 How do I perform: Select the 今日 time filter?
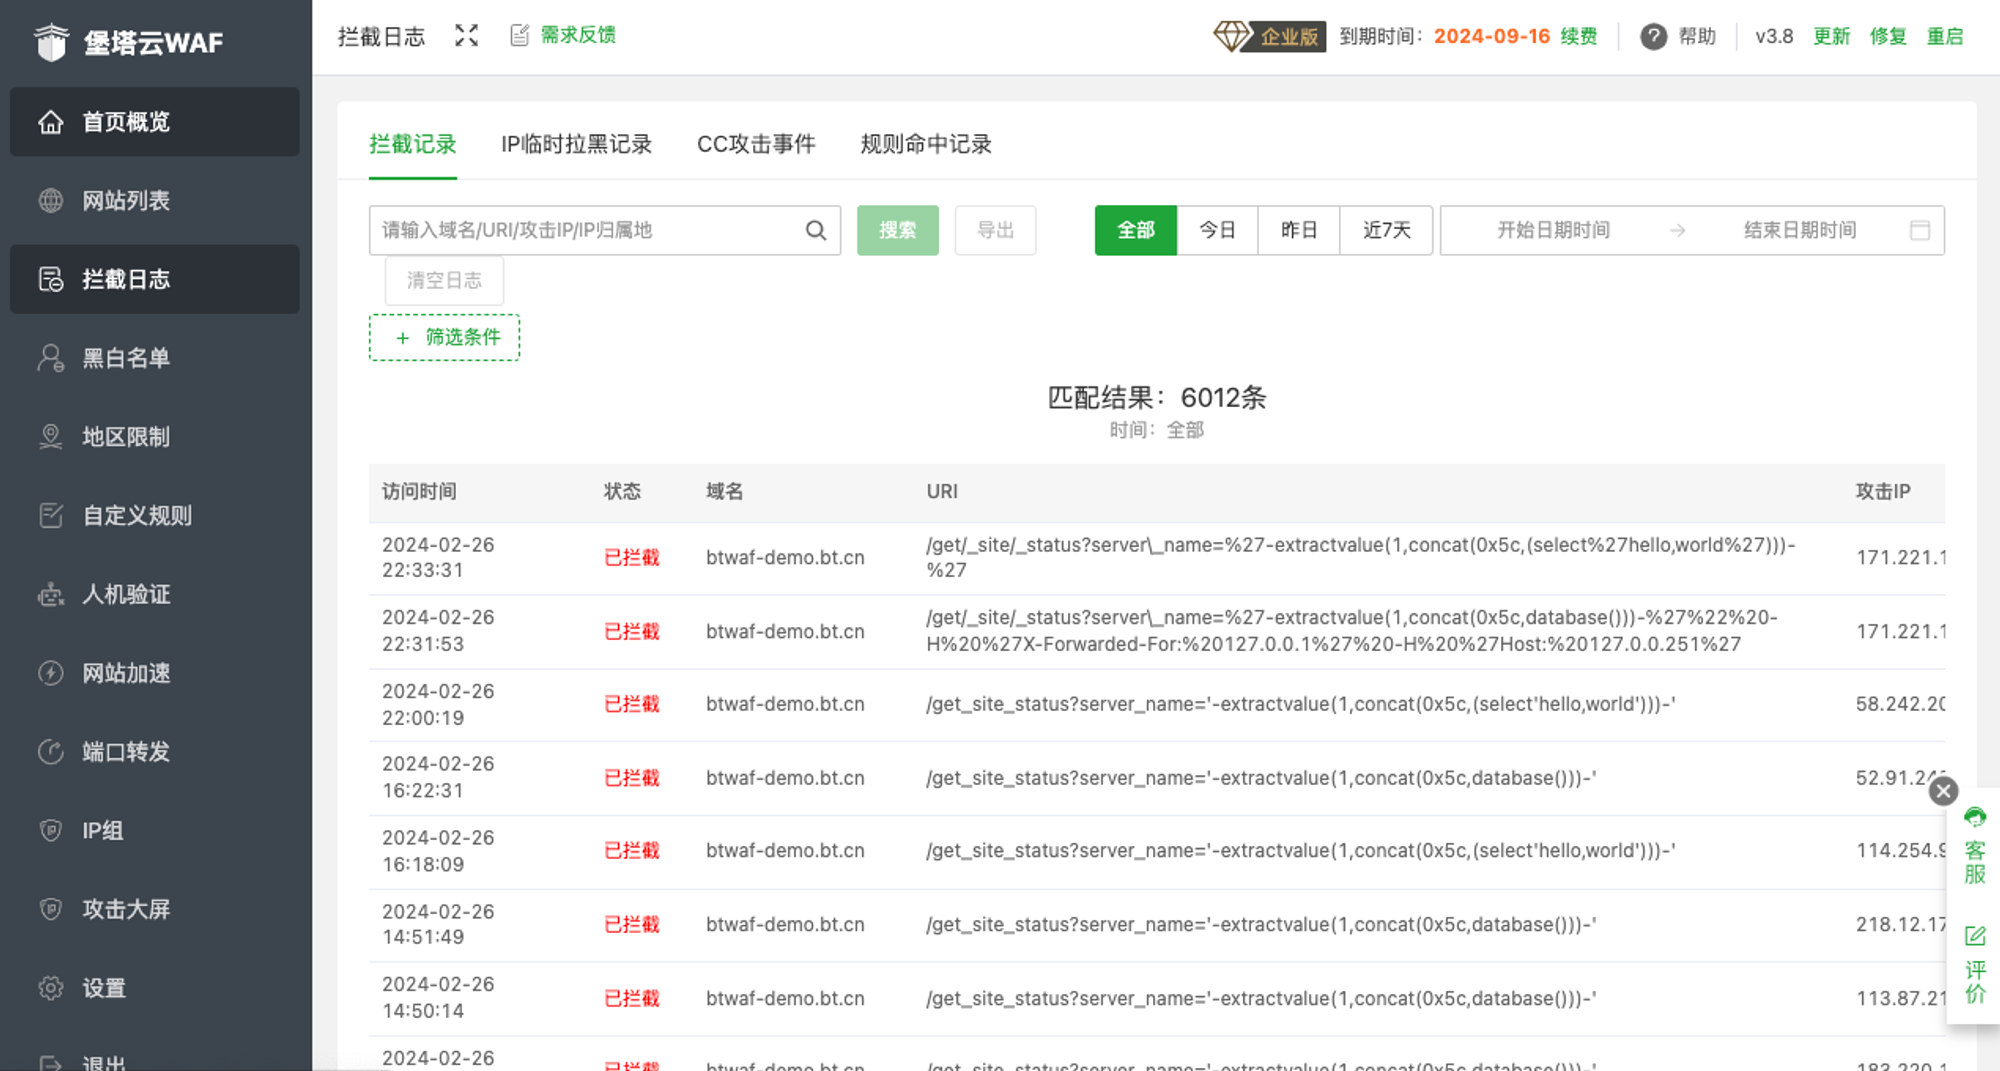pos(1217,230)
